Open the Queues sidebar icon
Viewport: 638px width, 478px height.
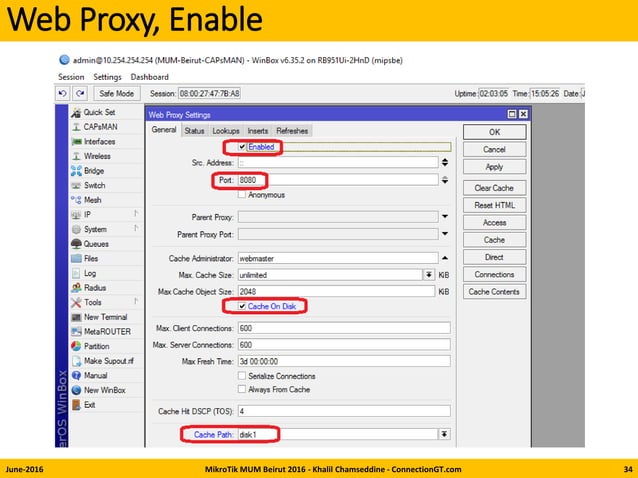coord(76,244)
